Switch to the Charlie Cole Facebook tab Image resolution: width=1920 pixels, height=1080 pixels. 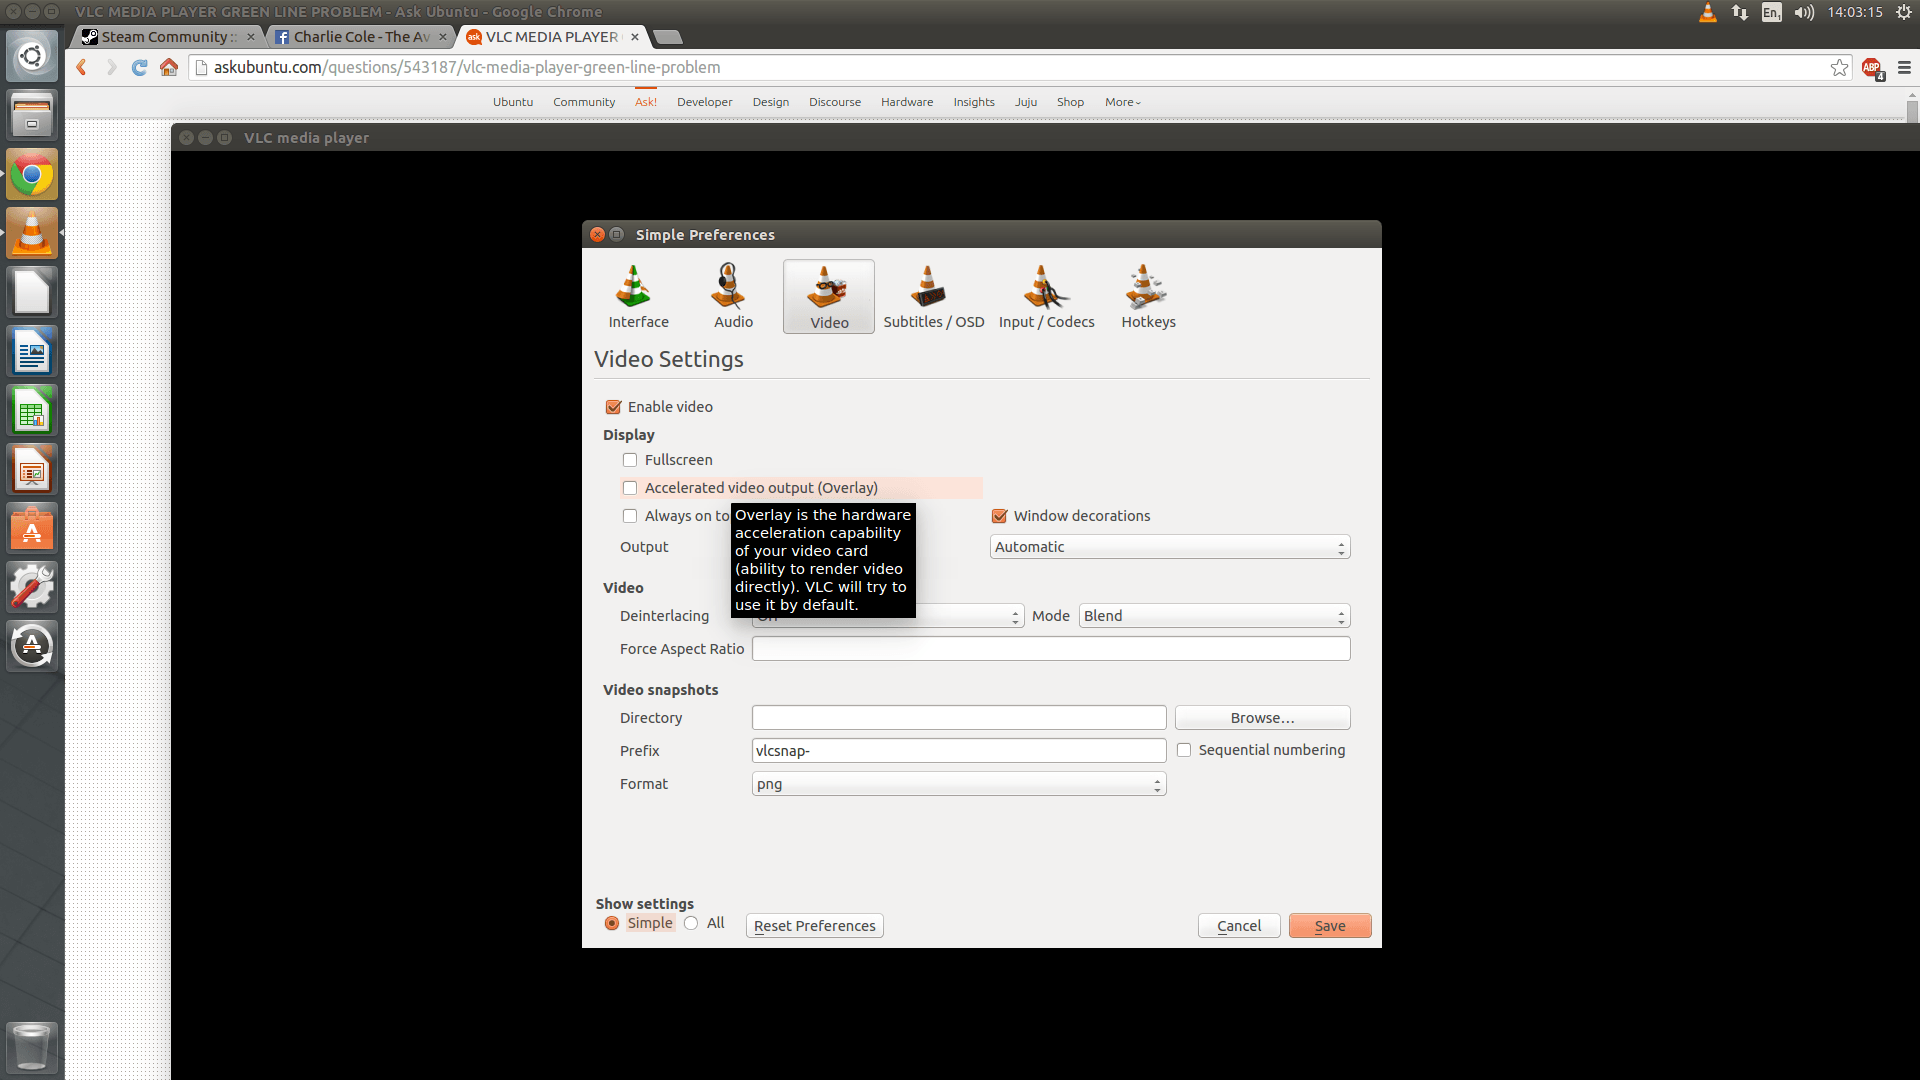360,37
